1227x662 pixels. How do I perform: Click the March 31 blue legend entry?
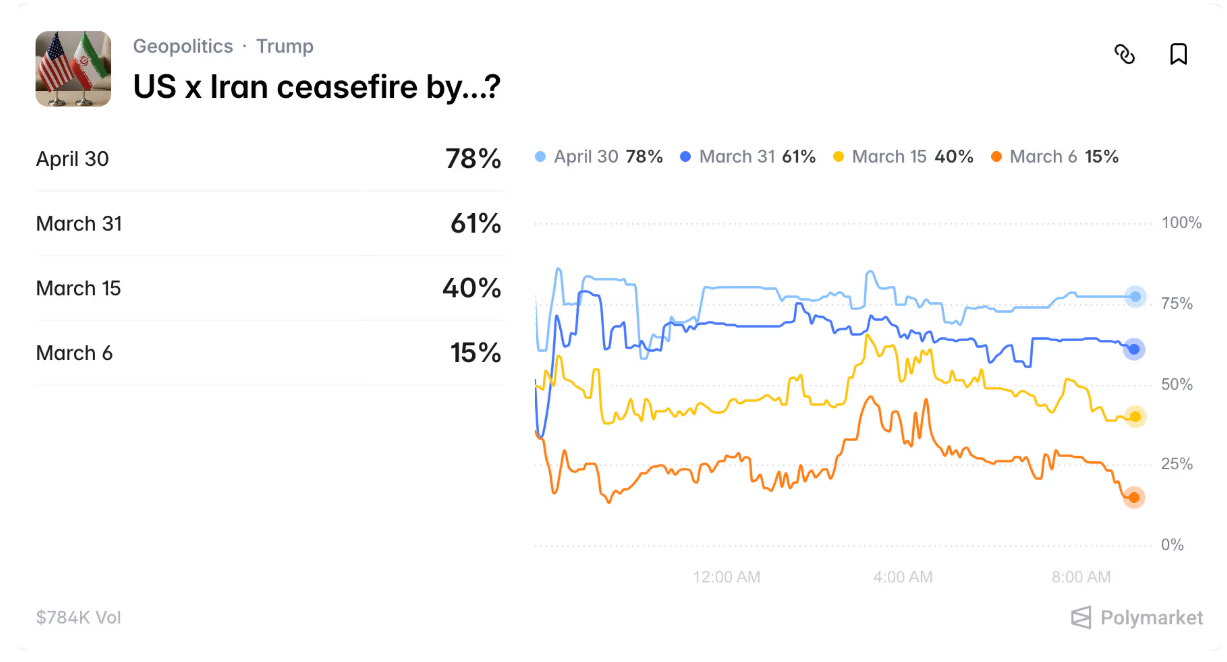(747, 157)
